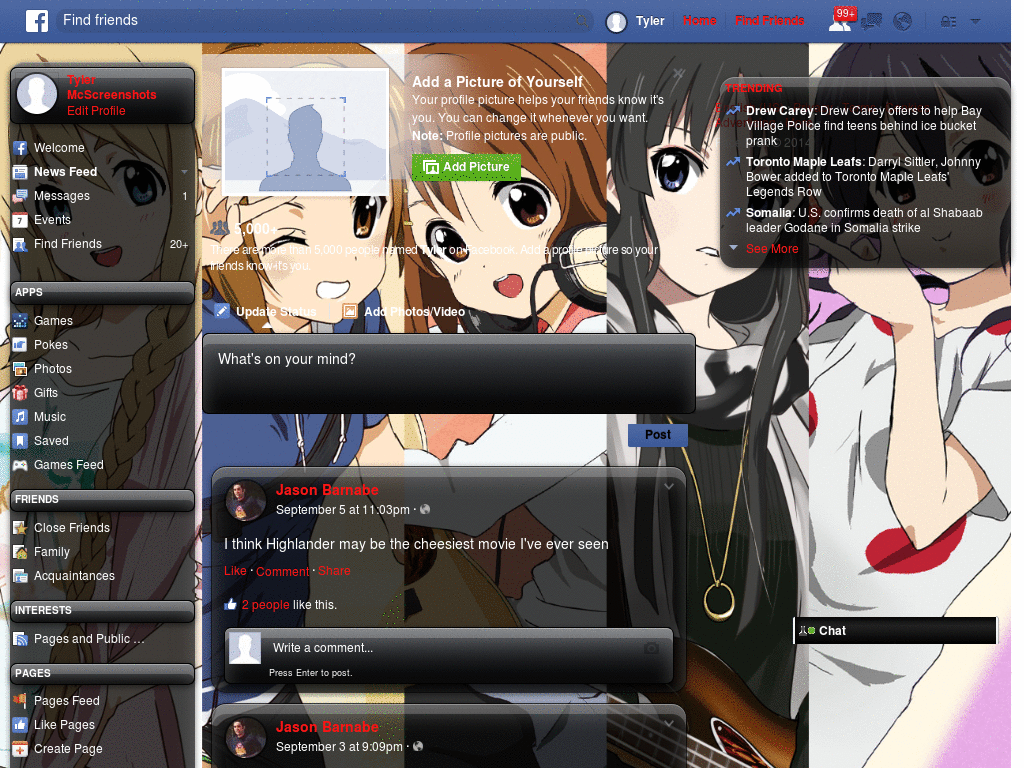
Task: Click the search magnifier icon in top bar
Action: pyautogui.click(x=582, y=21)
